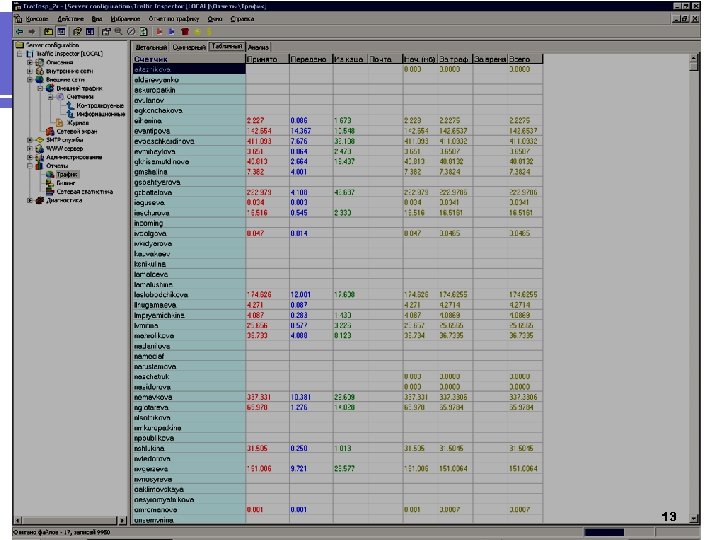Screen dimensions: 720x540
Task: Click the dark red stop toolbar icon
Action: click(185, 31)
